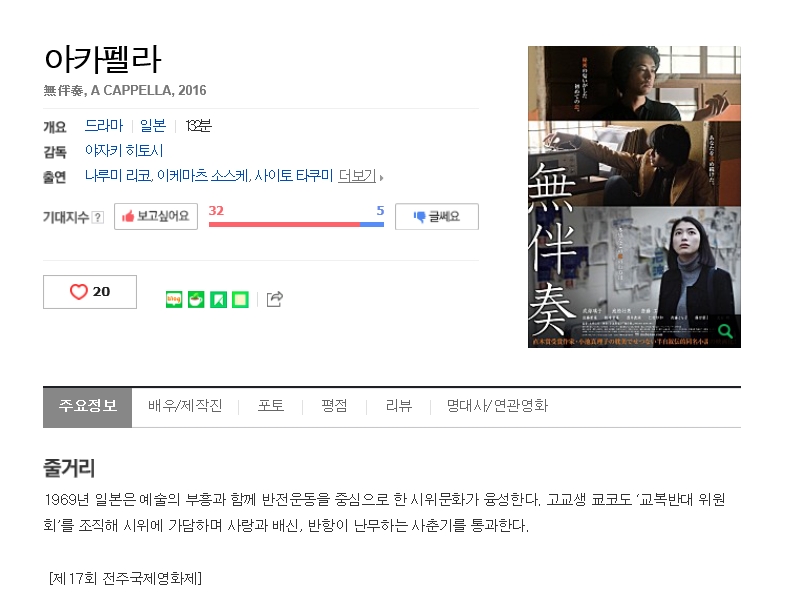This screenshot has width=786, height=610.
Task: Go to the 리뷰 tab
Action: click(x=399, y=405)
